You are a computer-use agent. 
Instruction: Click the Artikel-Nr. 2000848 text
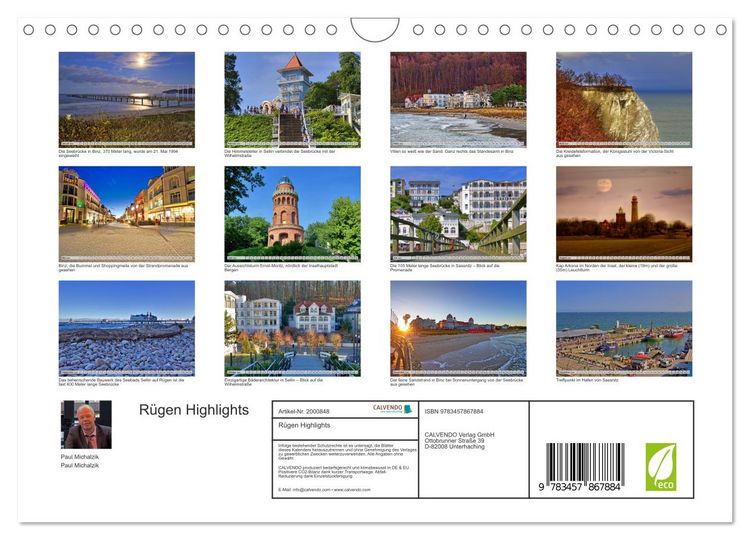coord(304,411)
